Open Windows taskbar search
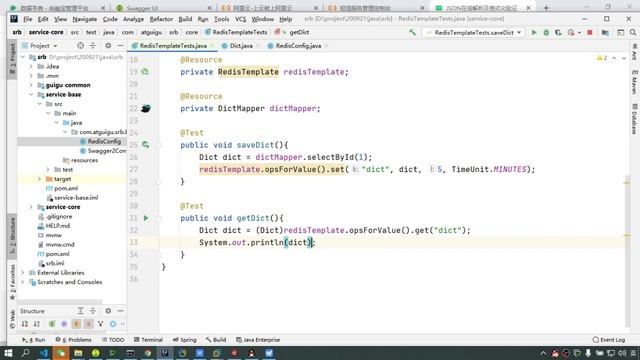The image size is (640, 360). point(25,353)
